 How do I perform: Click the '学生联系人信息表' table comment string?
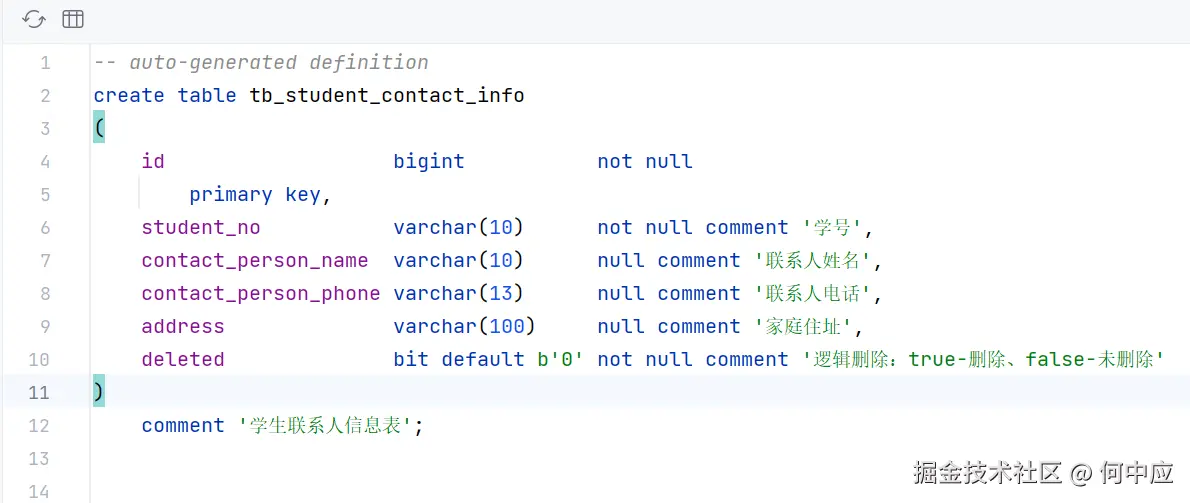pyautogui.click(x=325, y=426)
